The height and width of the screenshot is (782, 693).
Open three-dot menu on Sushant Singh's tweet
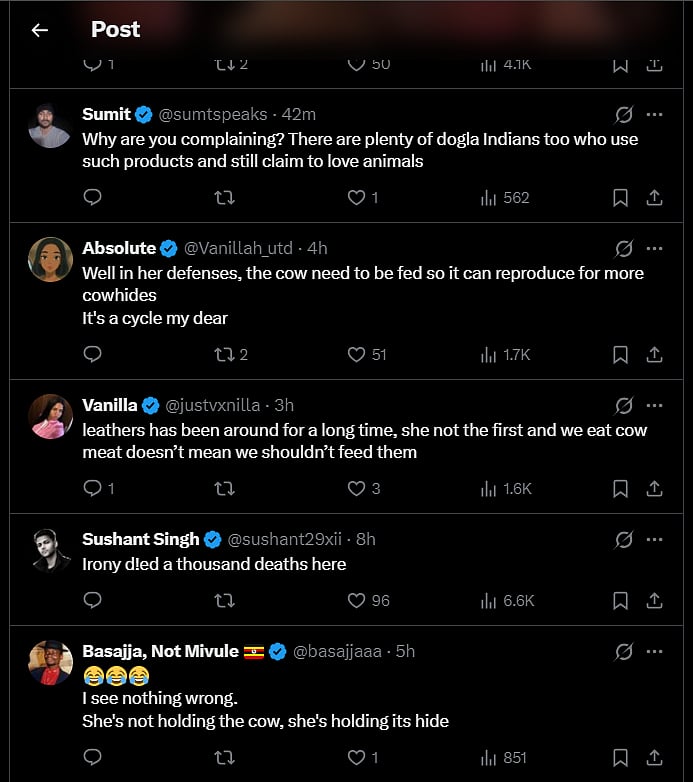(655, 539)
